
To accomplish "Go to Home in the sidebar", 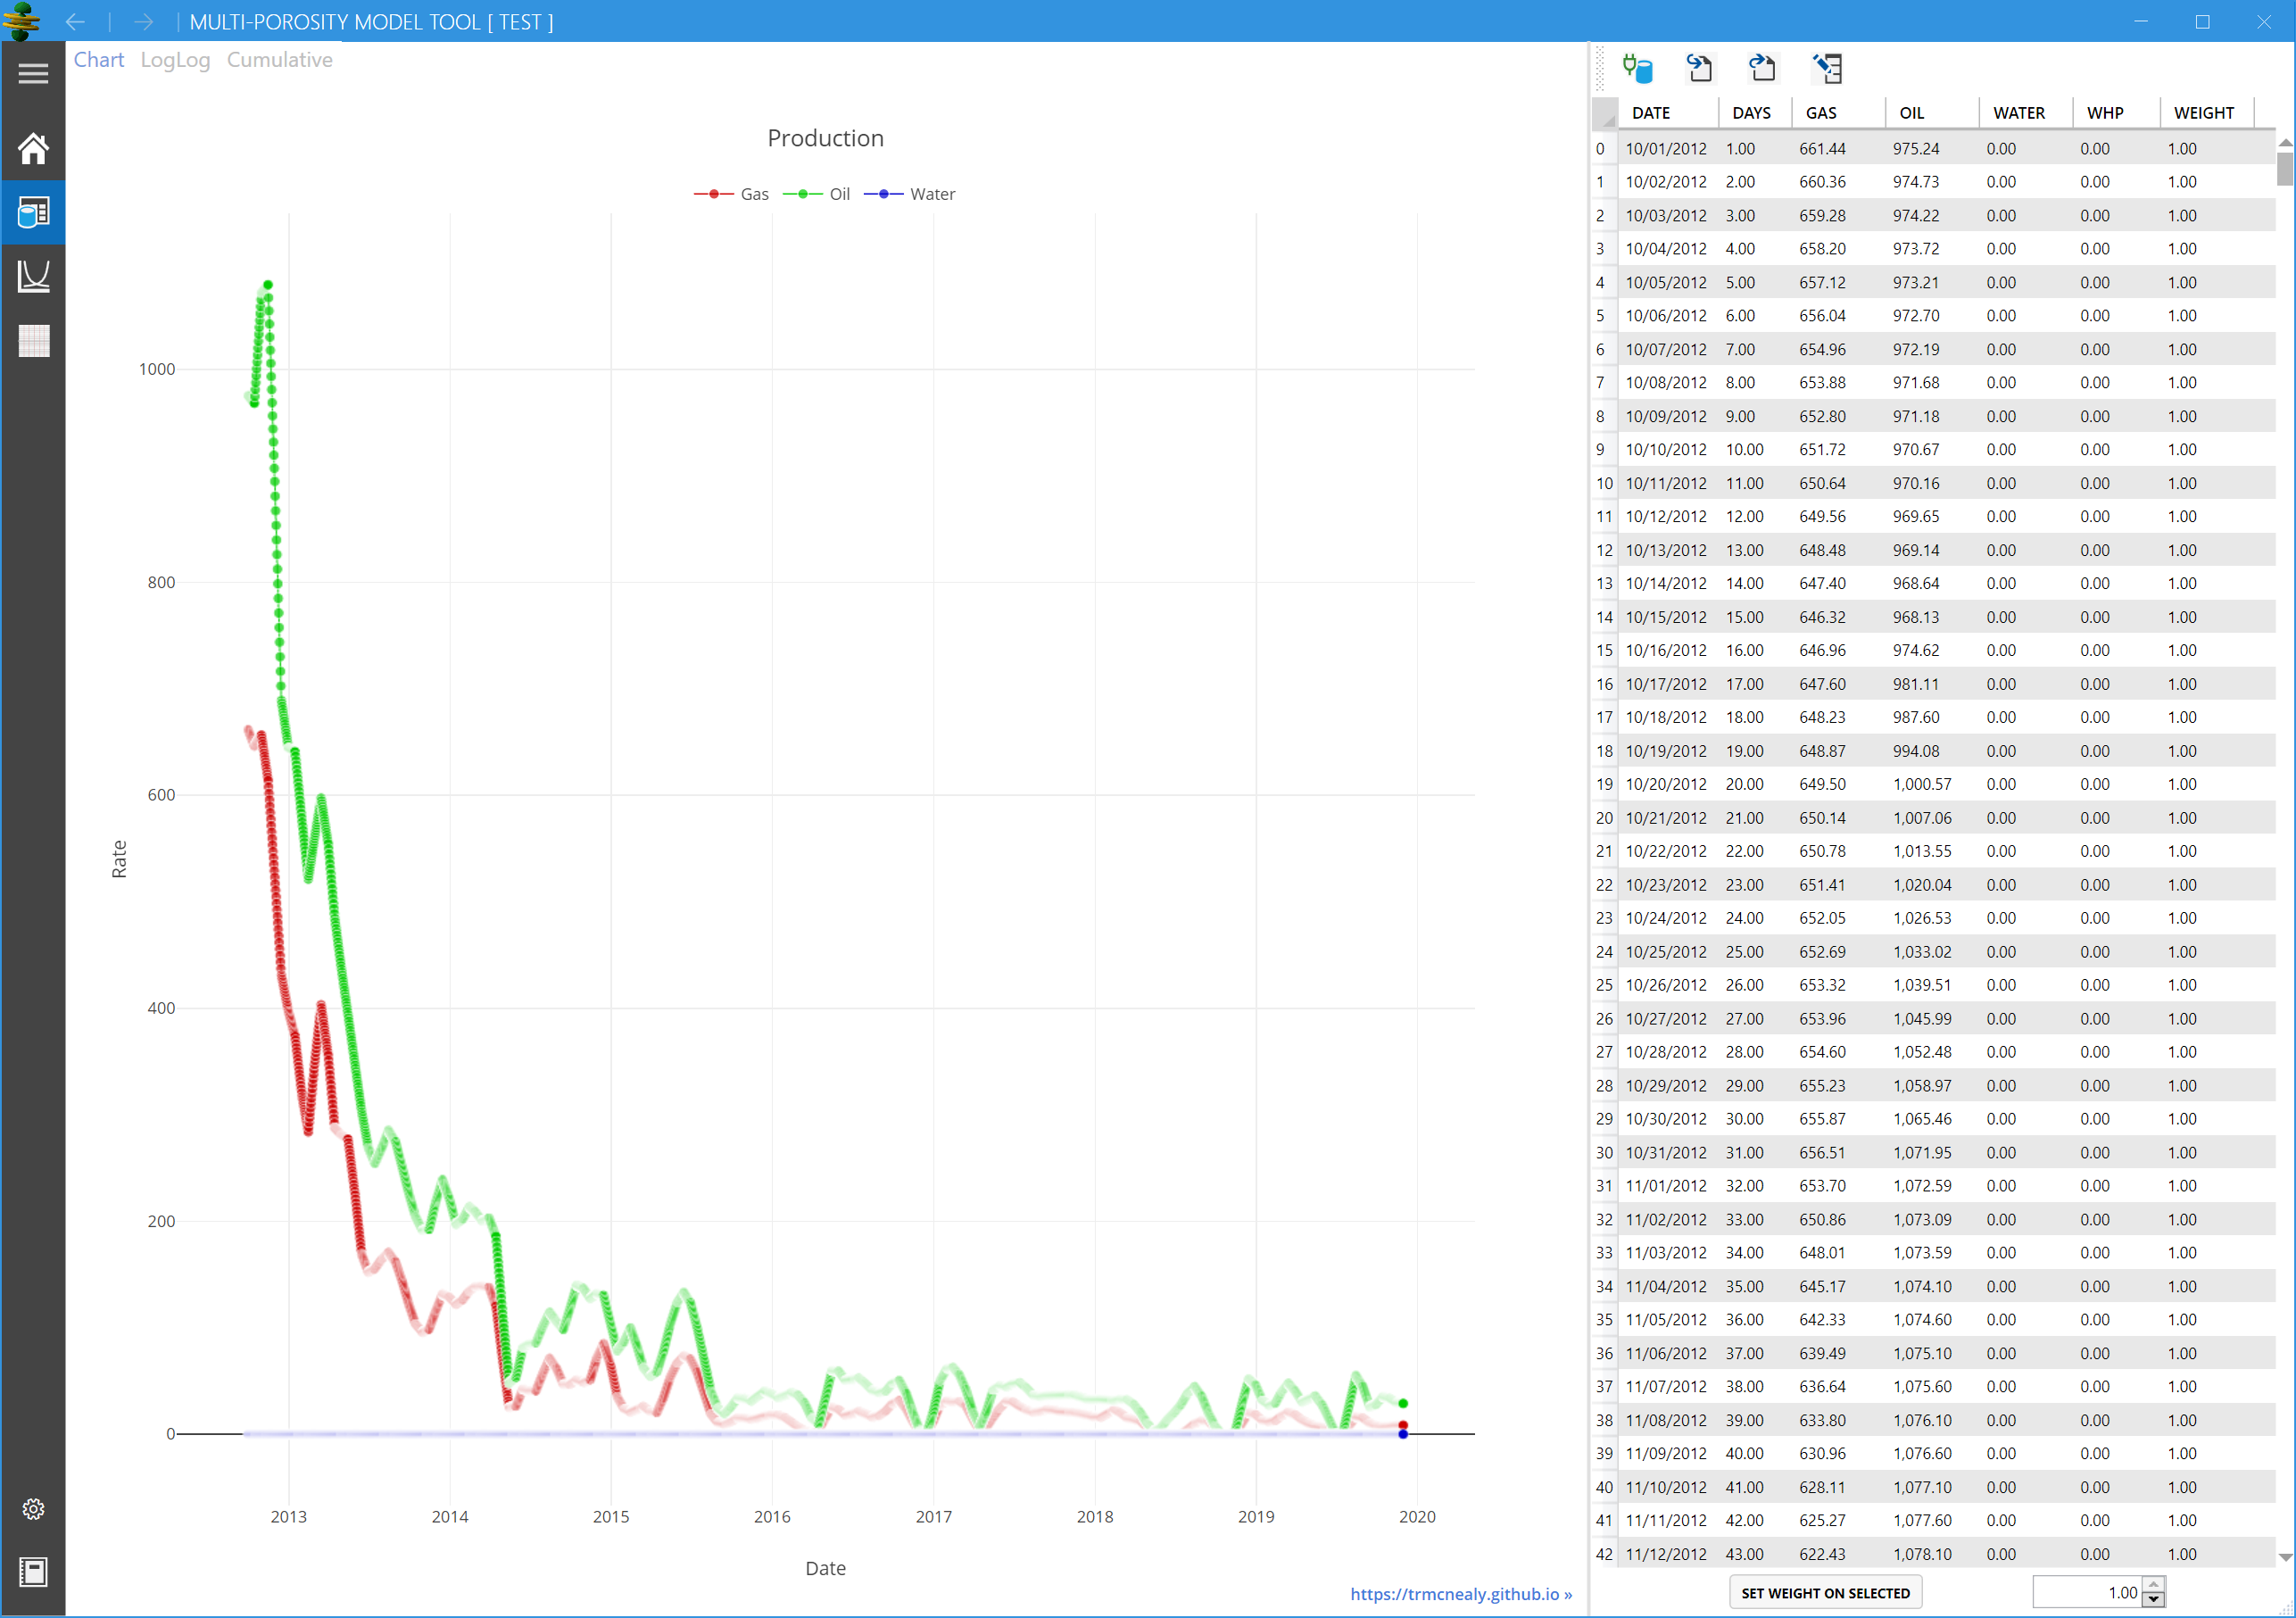I will [33, 148].
